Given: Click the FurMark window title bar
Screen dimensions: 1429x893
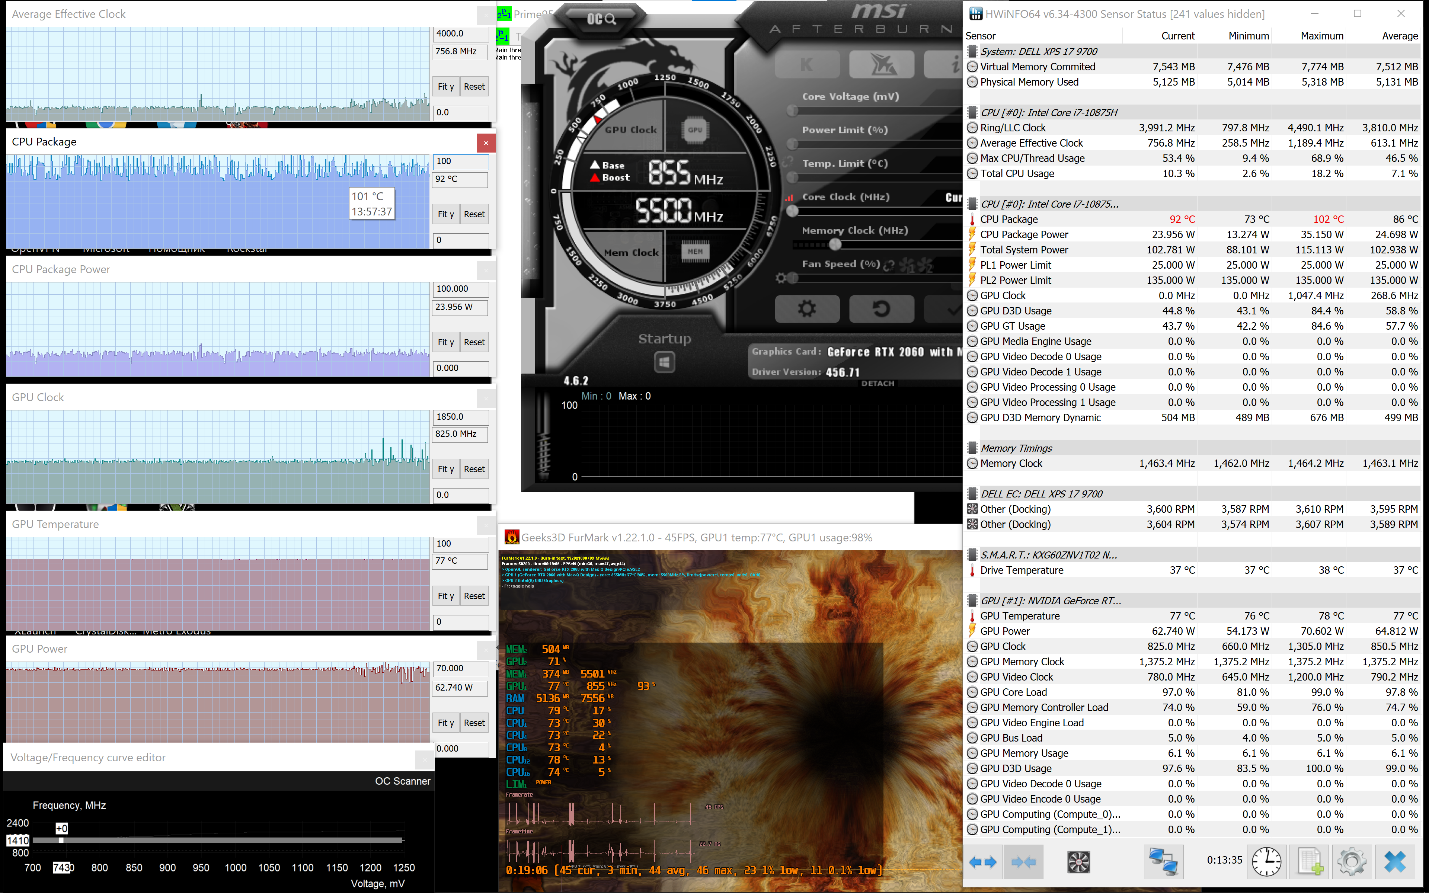Looking at the screenshot, I should click(730, 537).
